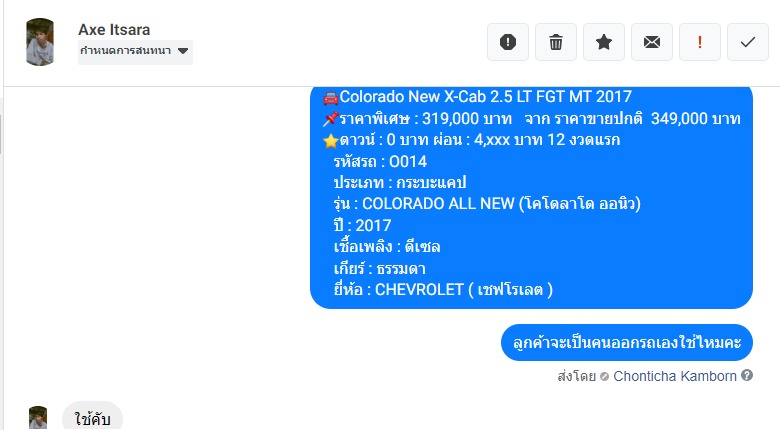The width and height of the screenshot is (780, 430).
Task: View Axe Itsara's profile photo in header
Action: pyautogui.click(x=40, y=42)
